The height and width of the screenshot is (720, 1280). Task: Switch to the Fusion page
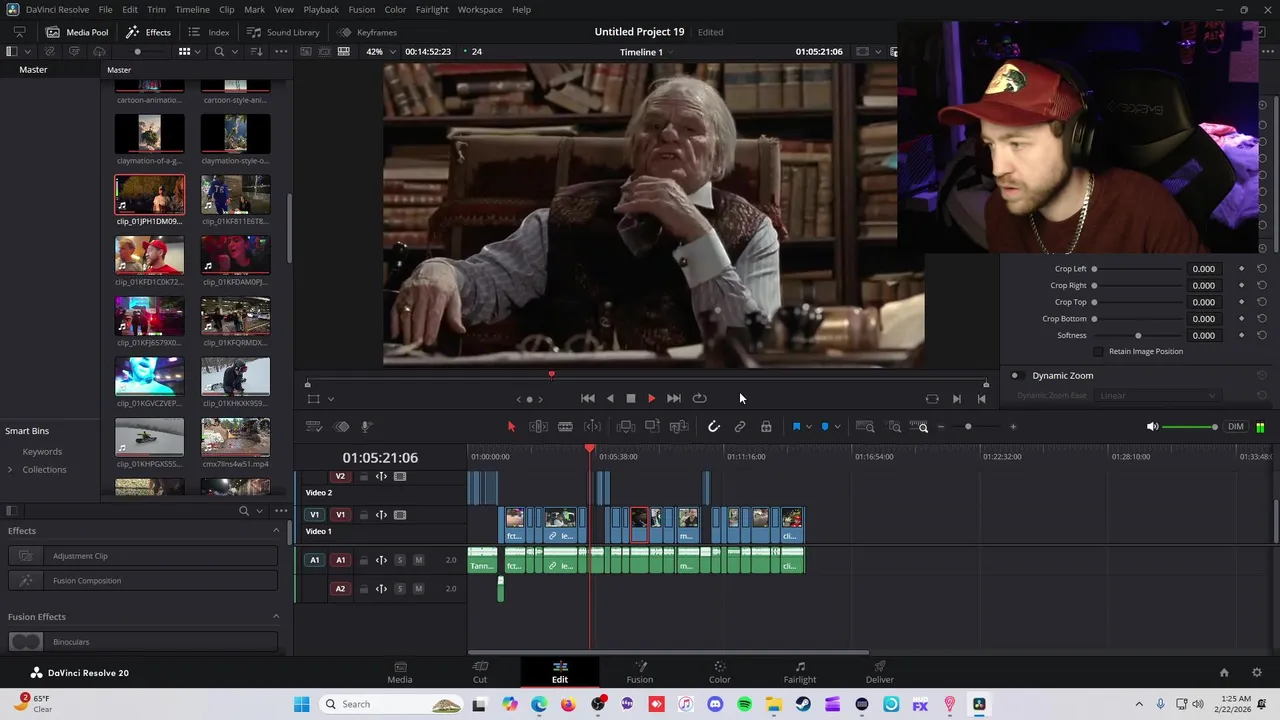(x=640, y=672)
